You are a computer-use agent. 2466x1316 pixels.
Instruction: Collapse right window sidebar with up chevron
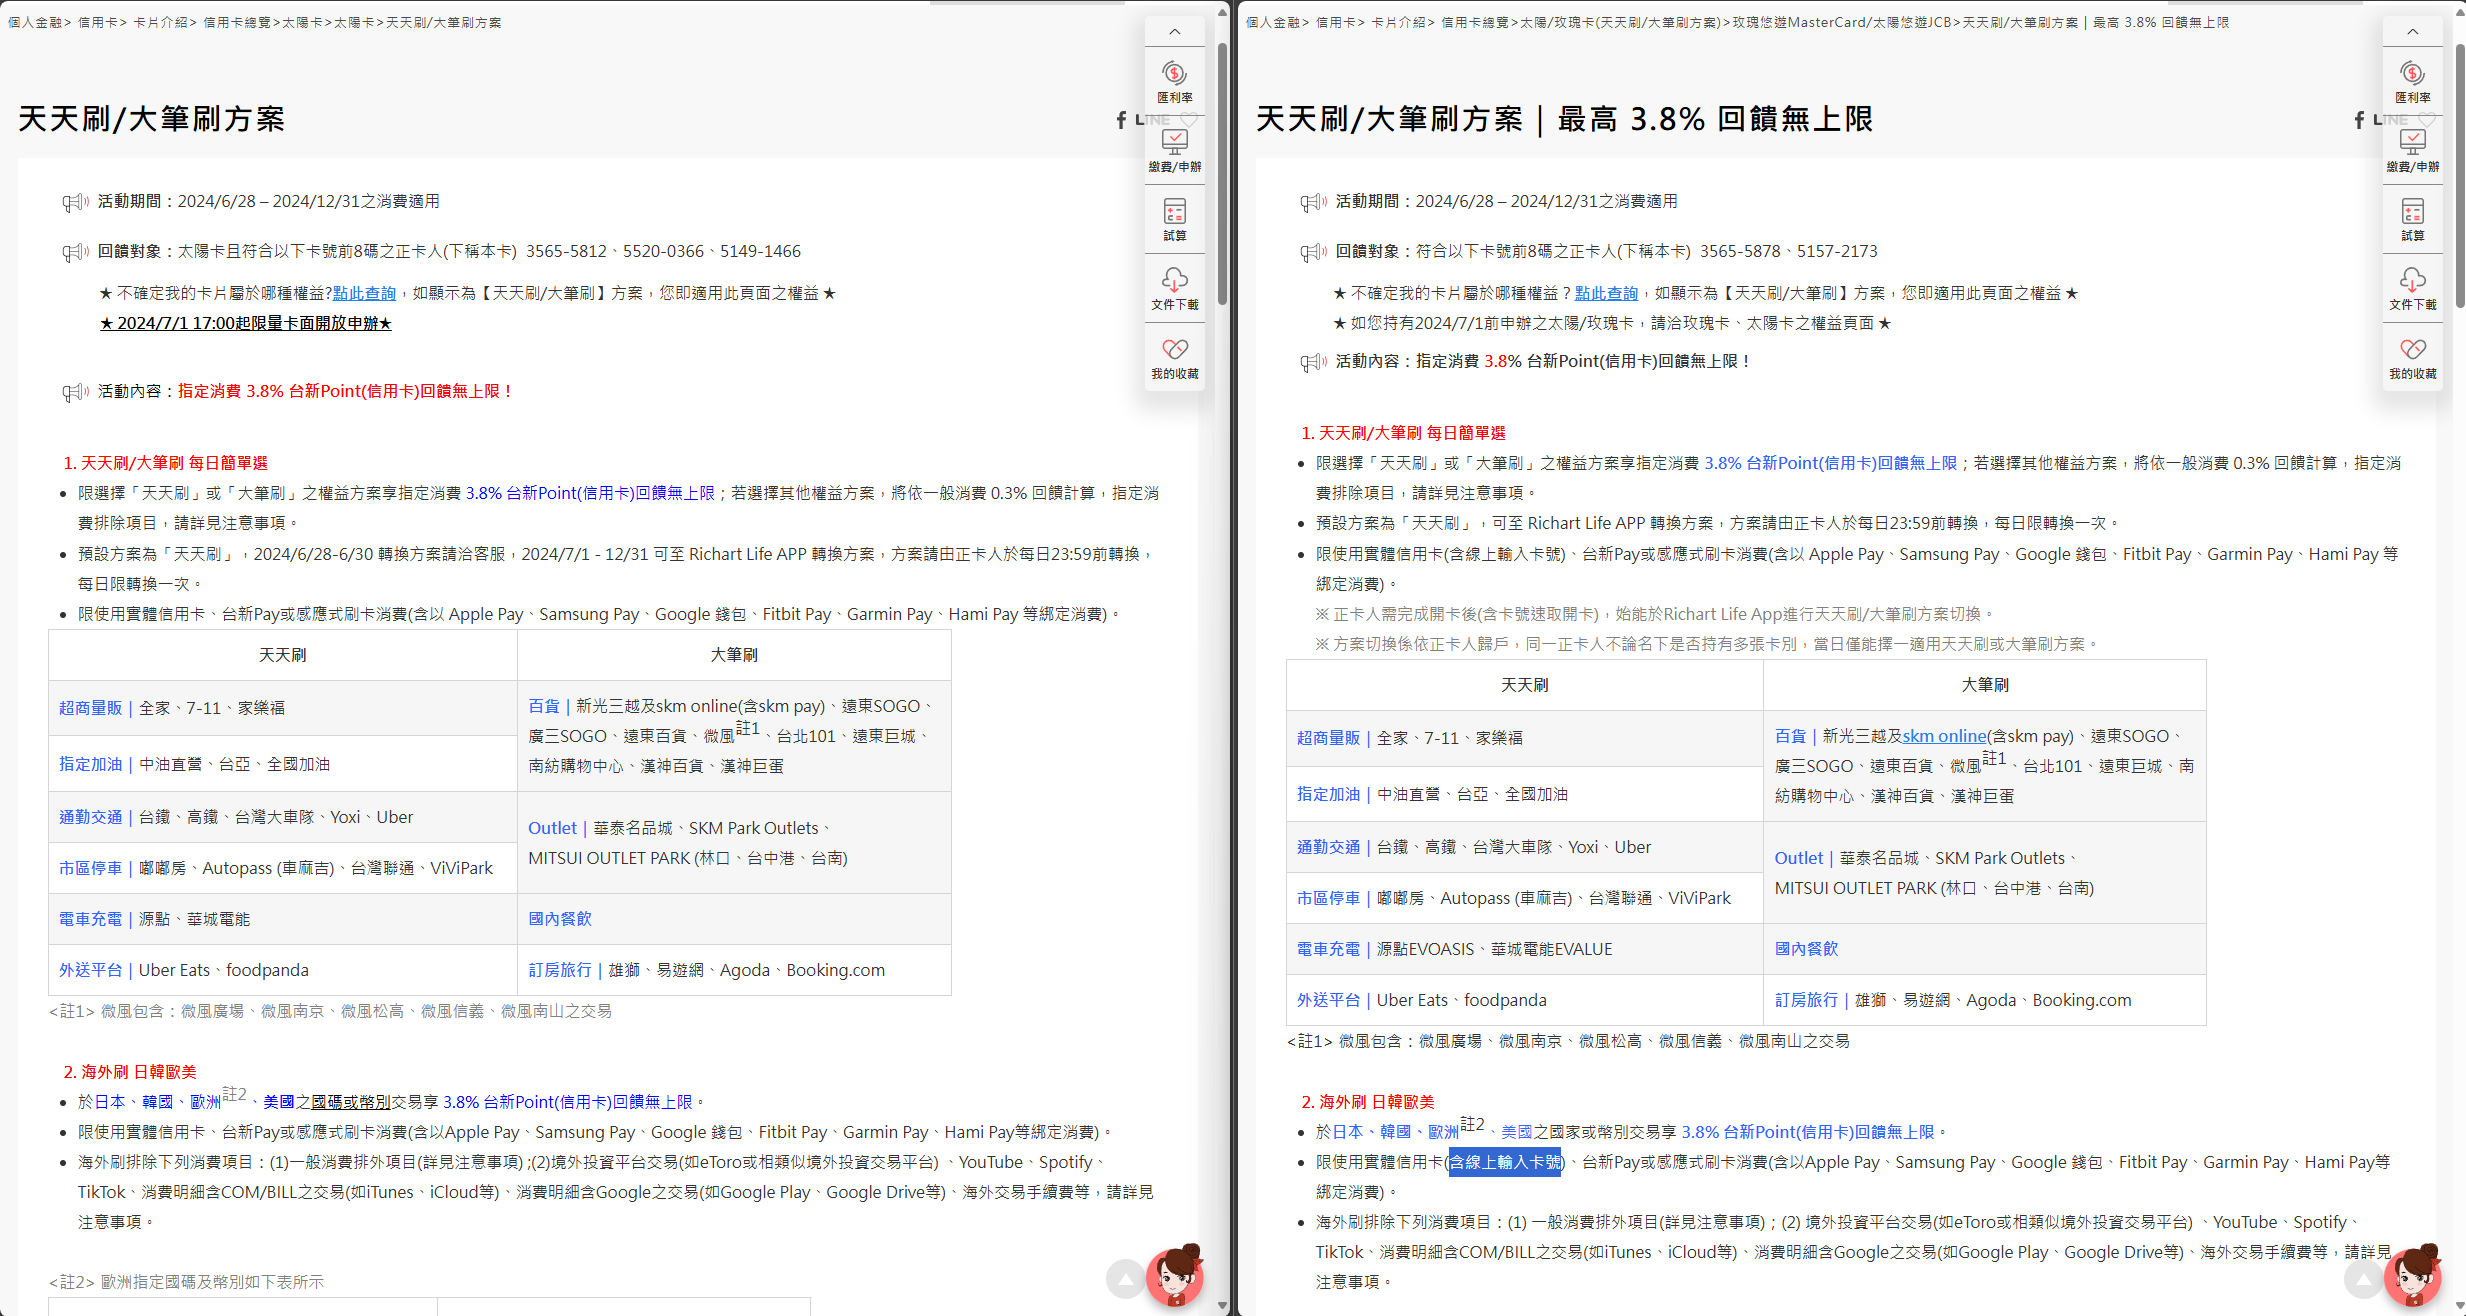click(x=2412, y=32)
